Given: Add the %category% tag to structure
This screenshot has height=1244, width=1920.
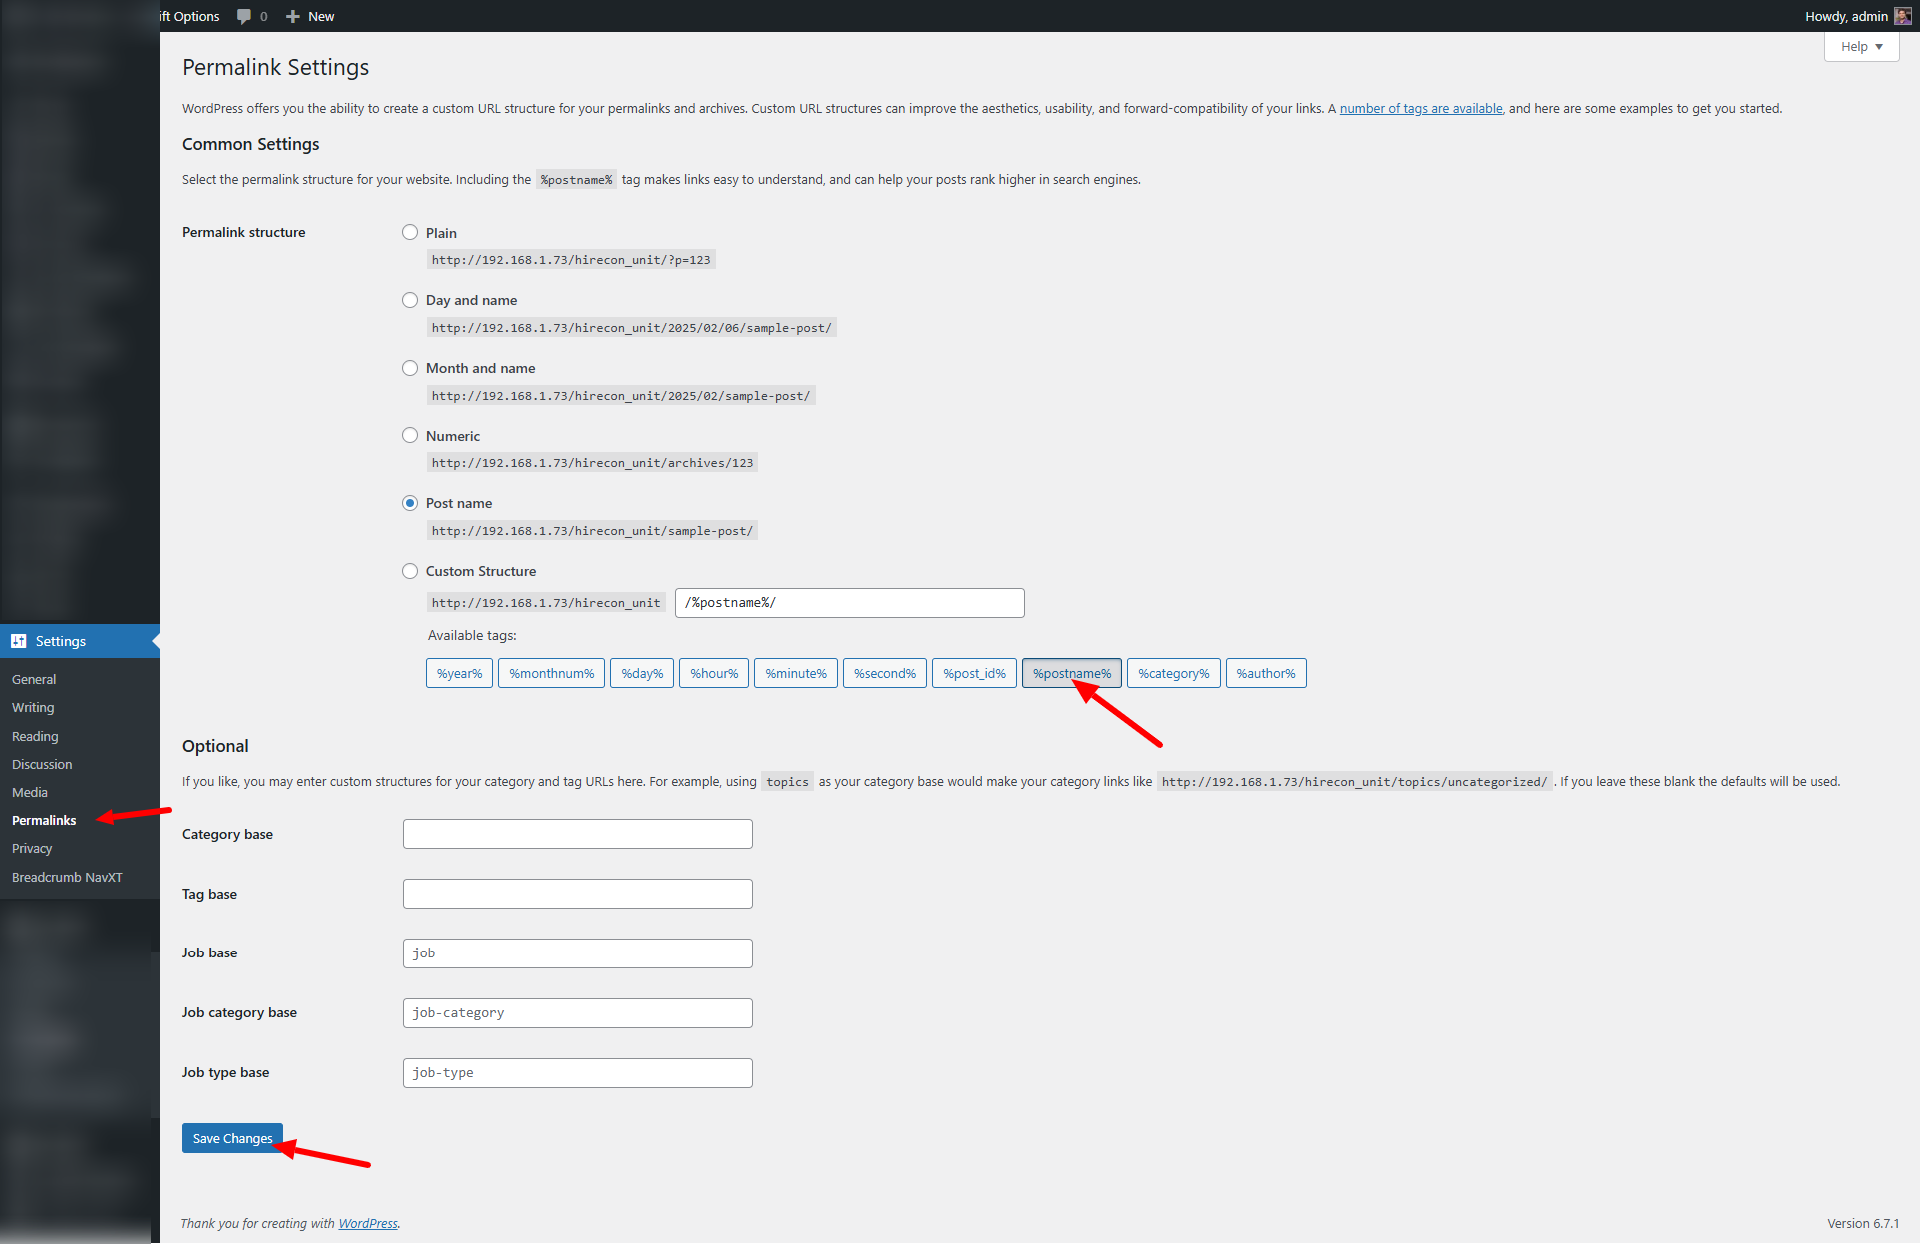Looking at the screenshot, I should [x=1173, y=673].
